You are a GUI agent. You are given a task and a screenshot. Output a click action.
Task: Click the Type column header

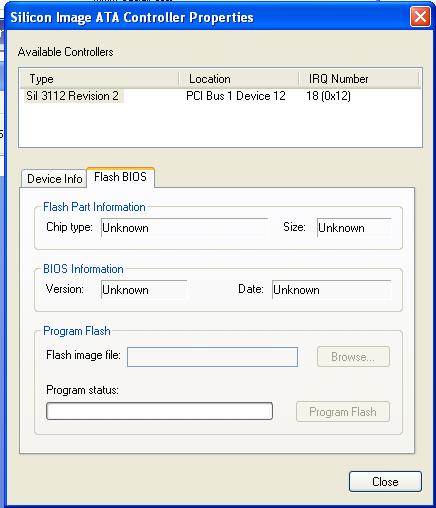pos(99,79)
